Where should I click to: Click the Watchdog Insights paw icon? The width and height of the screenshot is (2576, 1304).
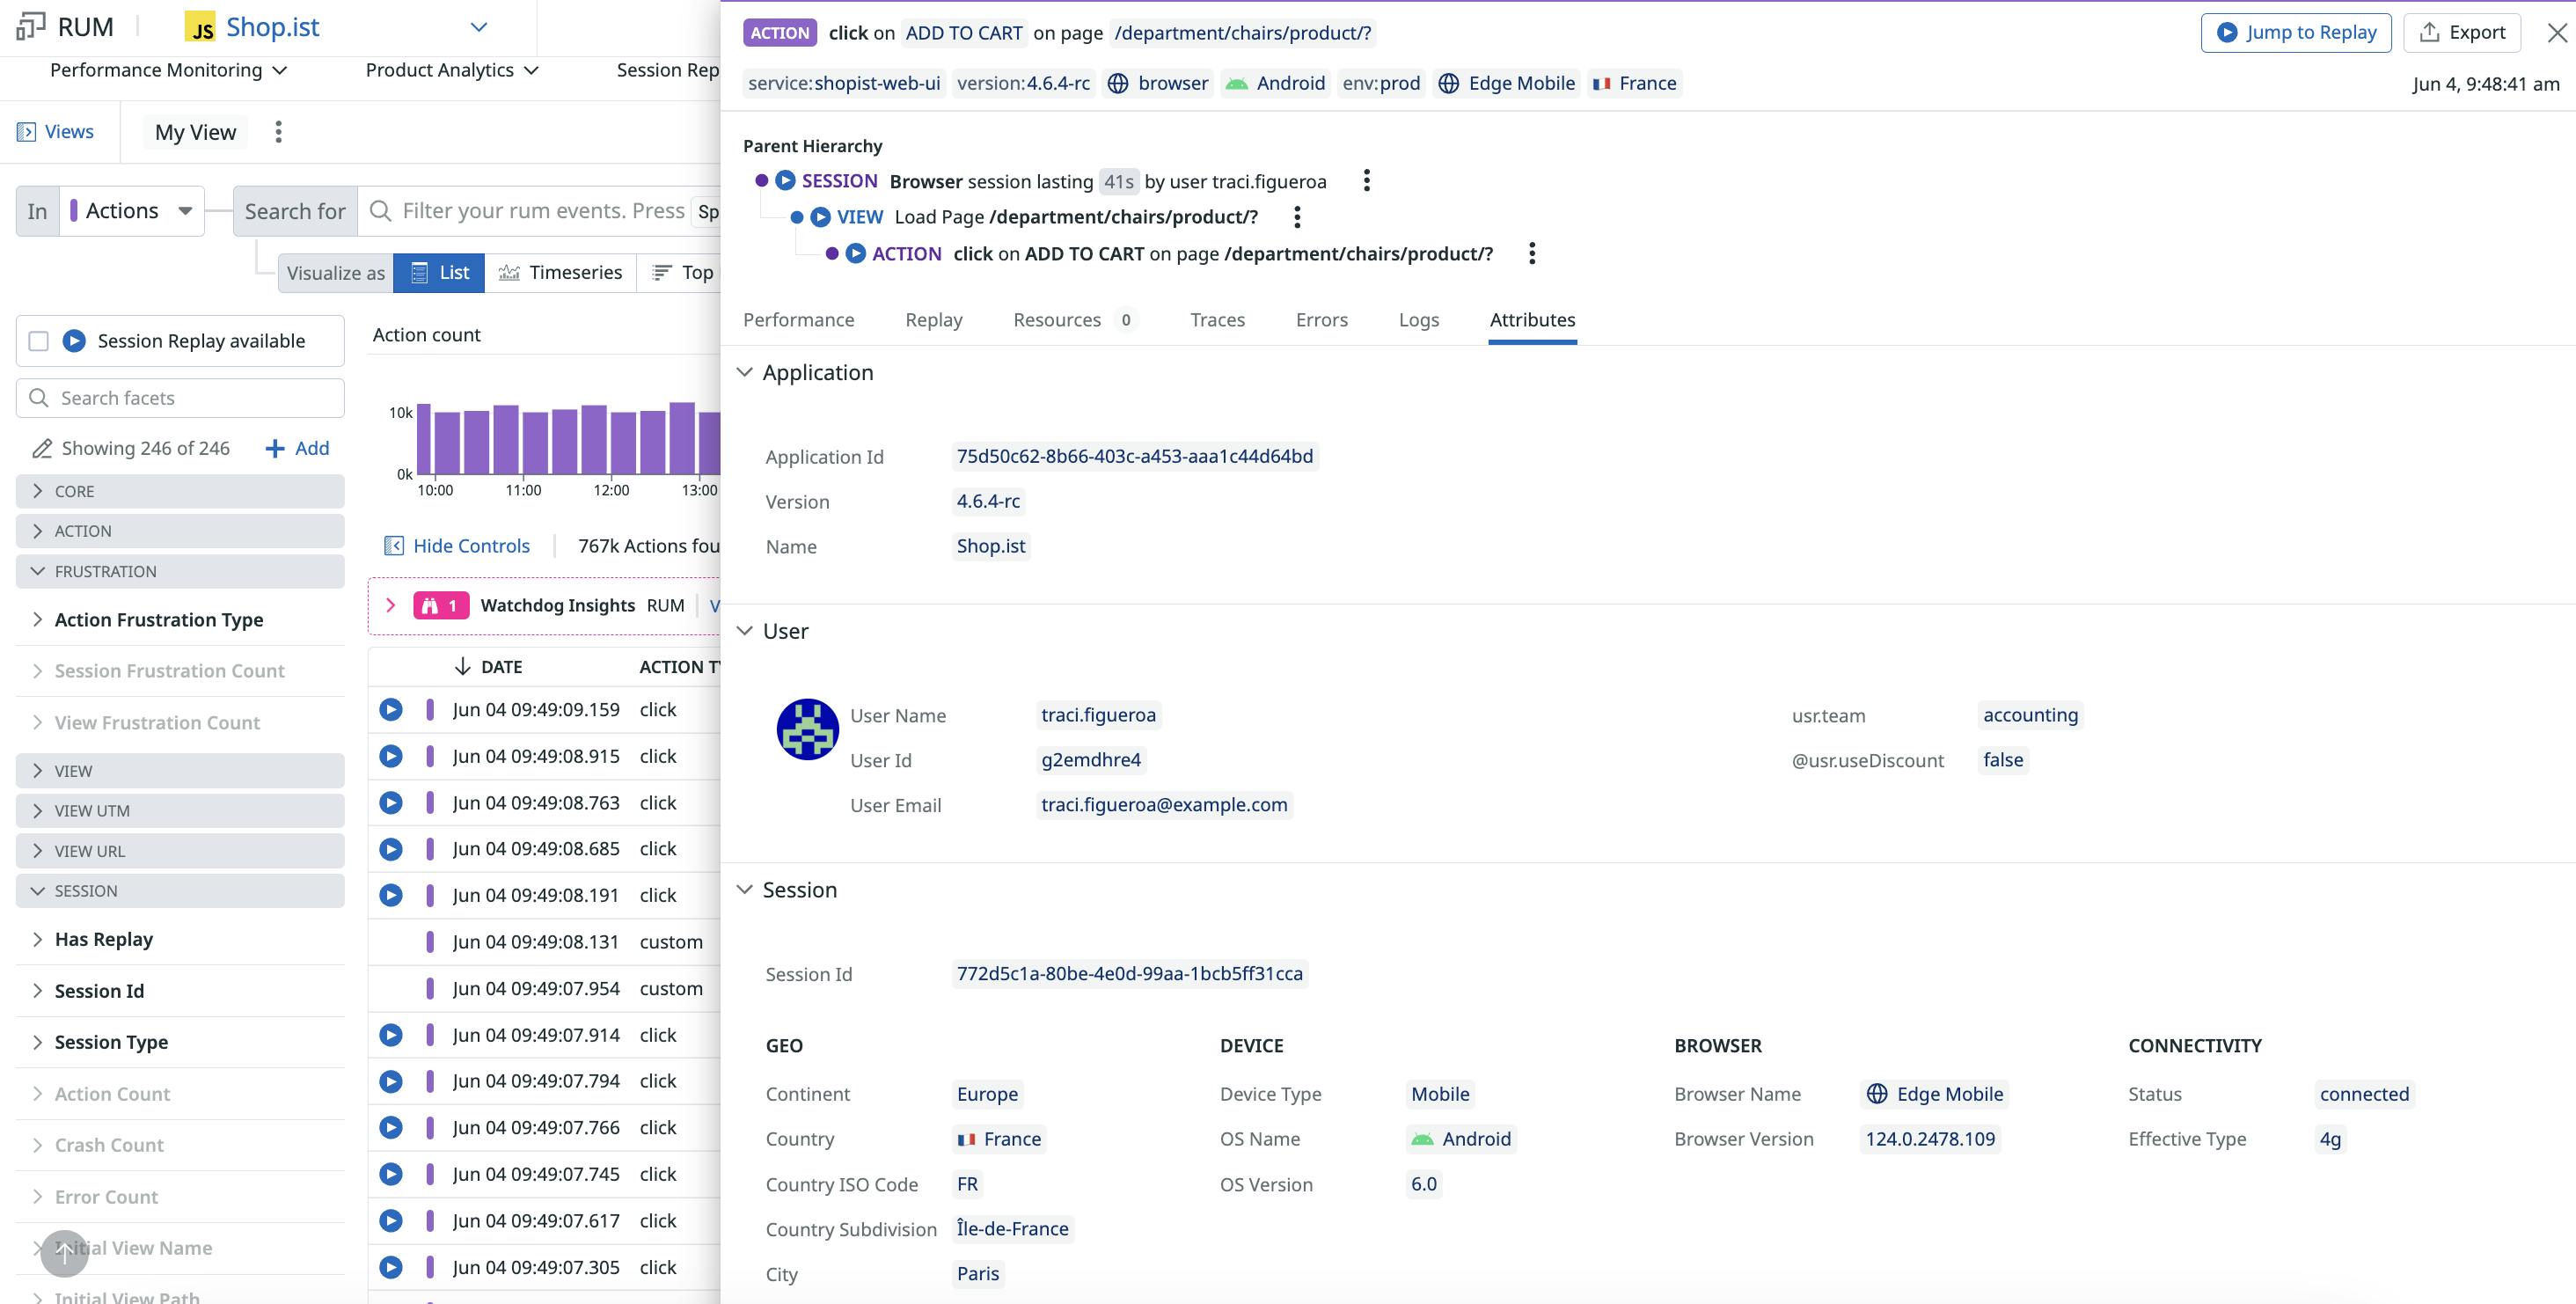[x=430, y=605]
